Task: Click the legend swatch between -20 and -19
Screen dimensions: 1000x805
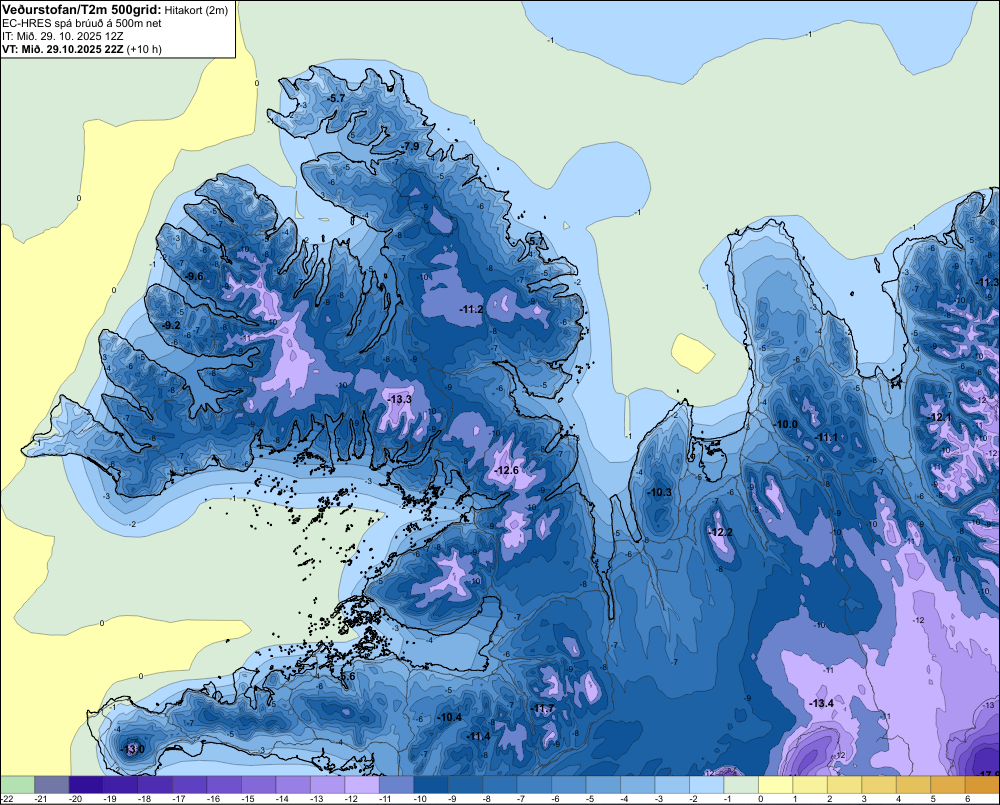Action: [86, 785]
